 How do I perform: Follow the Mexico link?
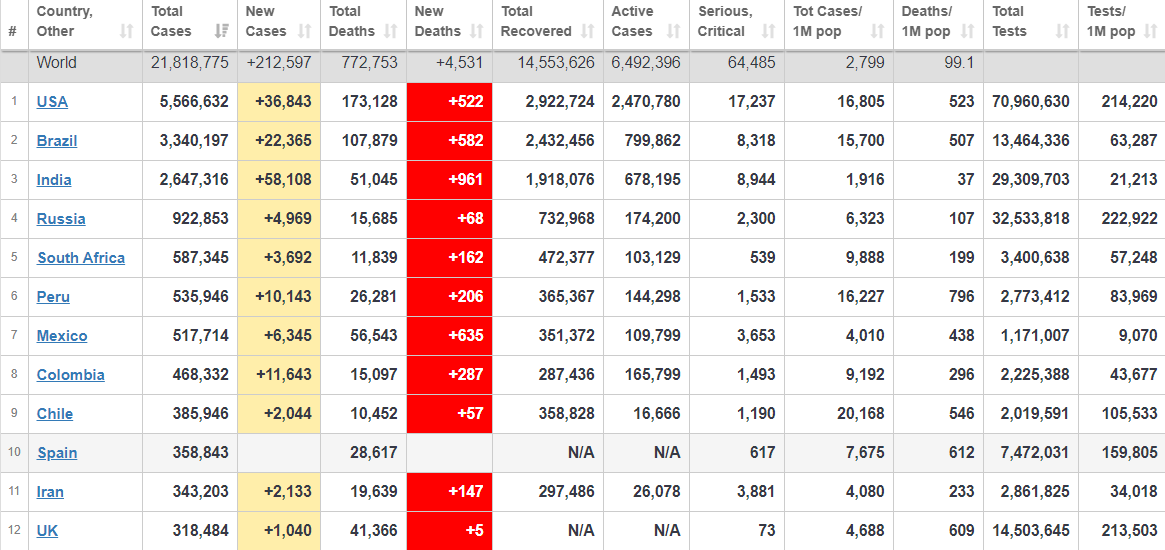62,336
